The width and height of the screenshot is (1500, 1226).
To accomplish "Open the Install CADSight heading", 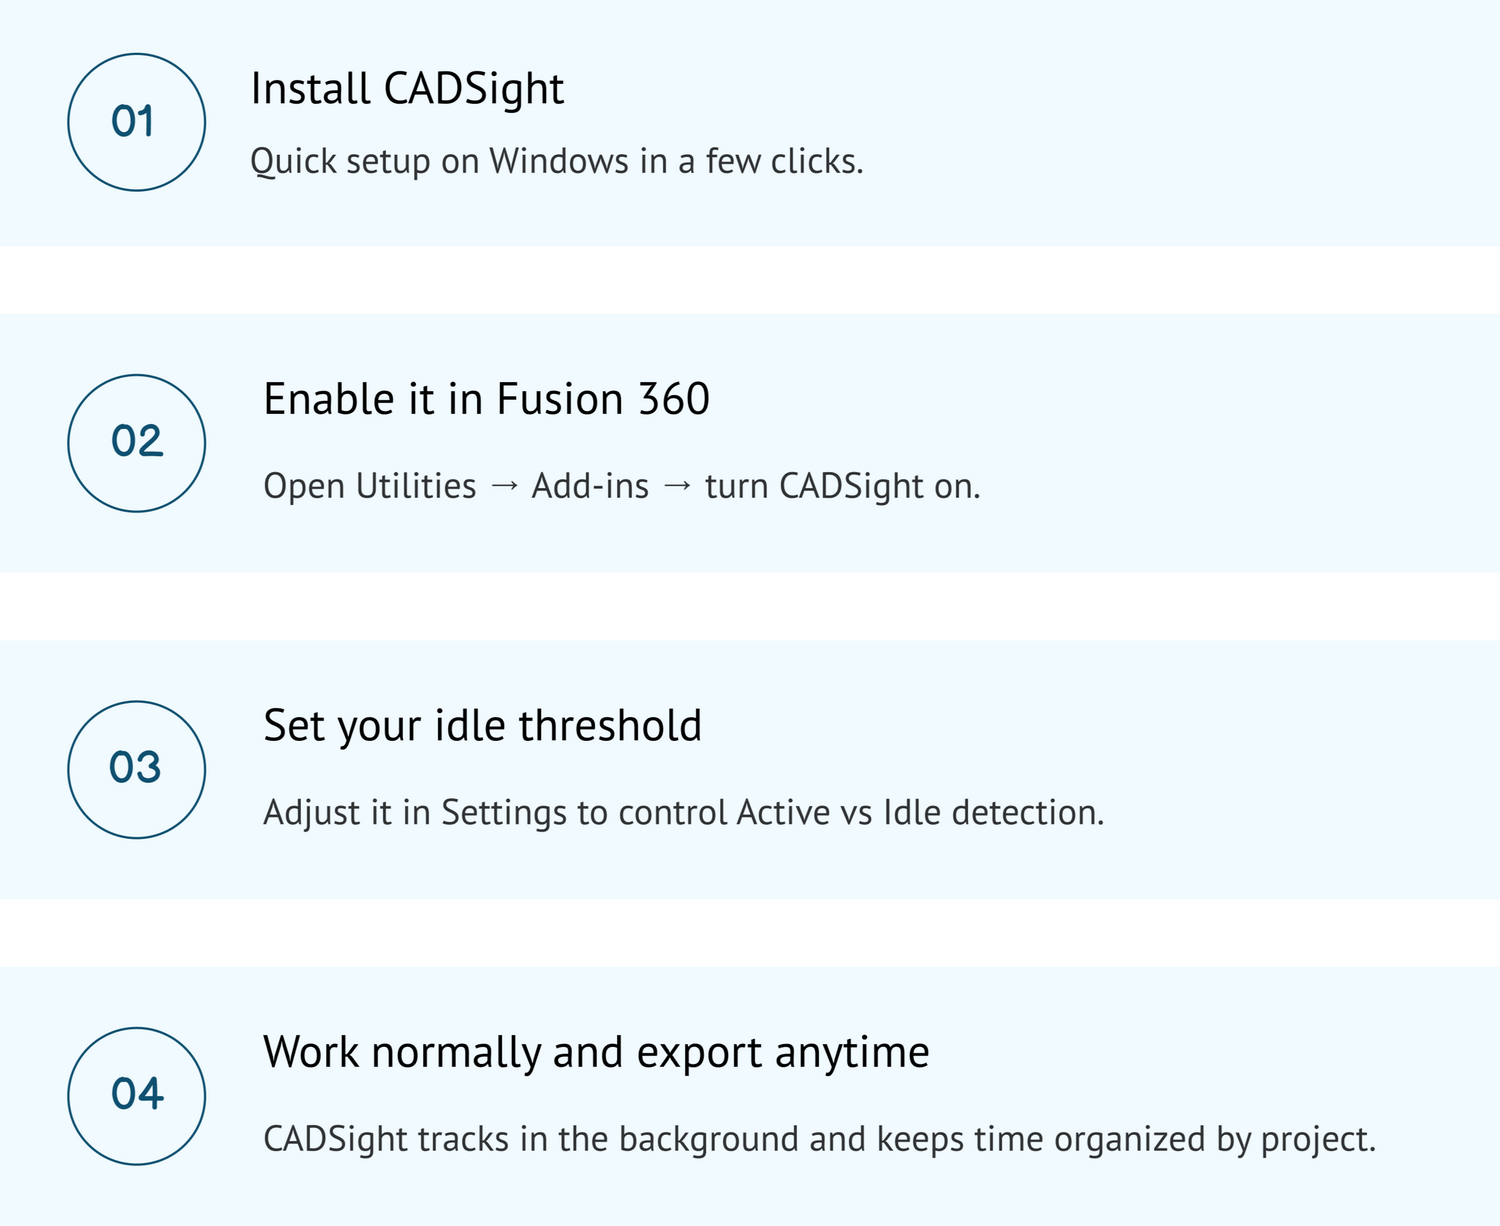I will click(x=407, y=89).
